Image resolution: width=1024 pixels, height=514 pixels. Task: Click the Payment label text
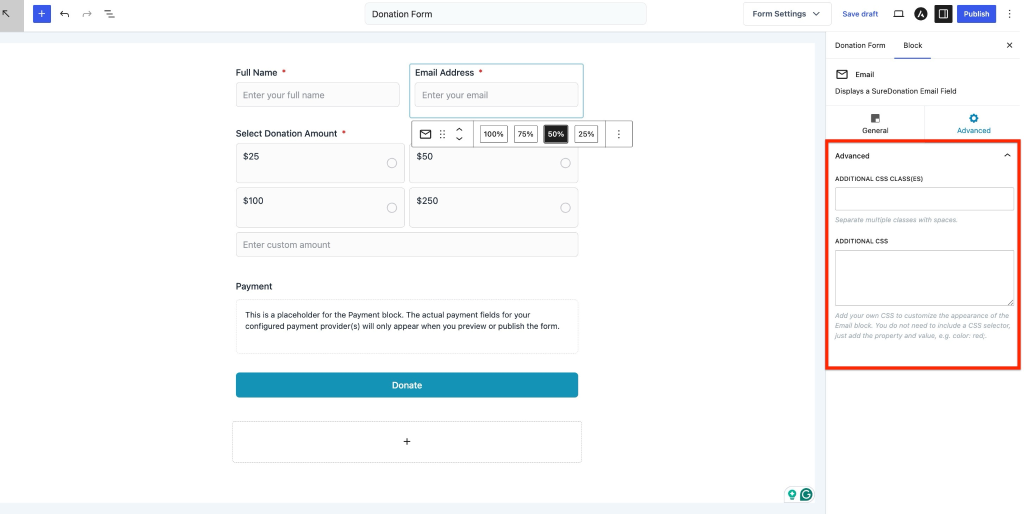254,287
